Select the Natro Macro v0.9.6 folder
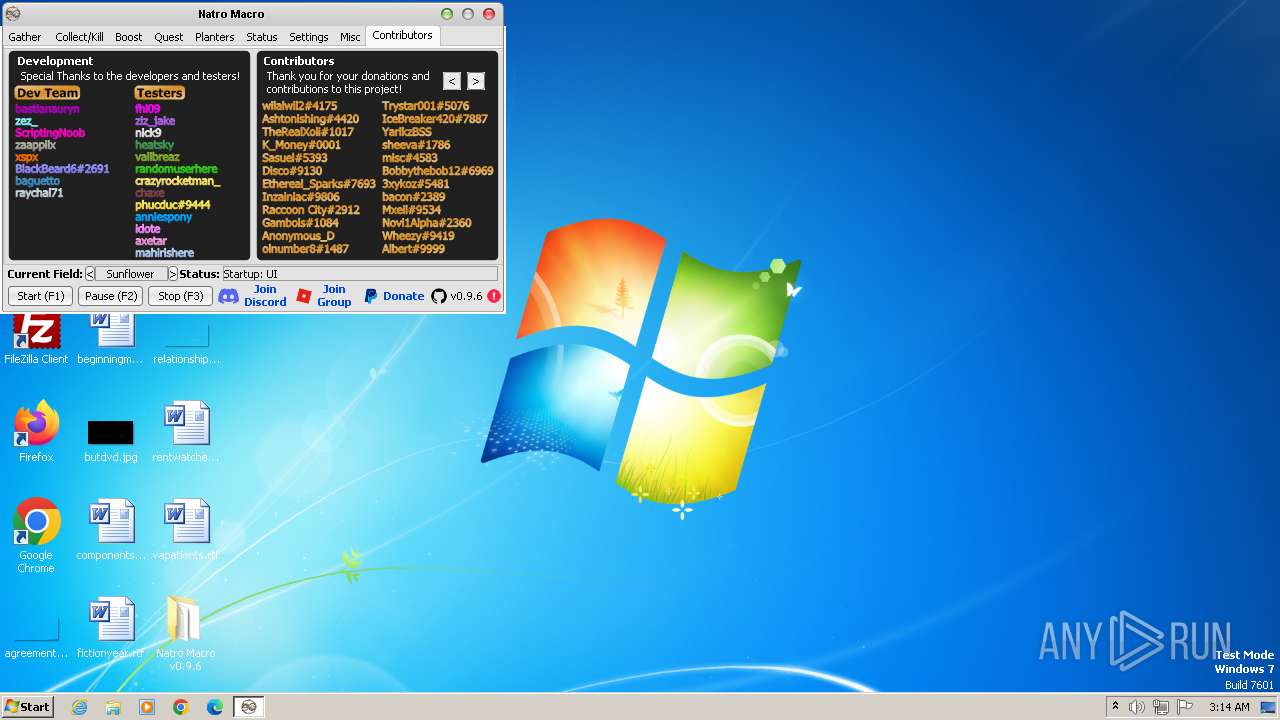The image size is (1280, 720). coord(186,634)
